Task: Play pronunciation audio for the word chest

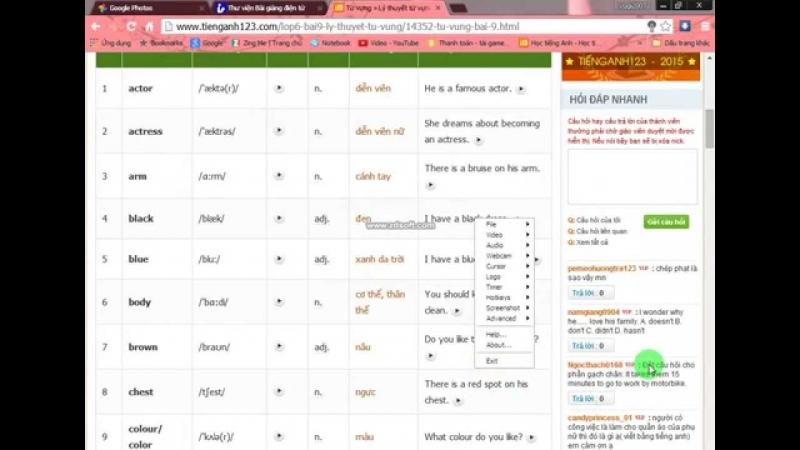Action: [x=279, y=392]
